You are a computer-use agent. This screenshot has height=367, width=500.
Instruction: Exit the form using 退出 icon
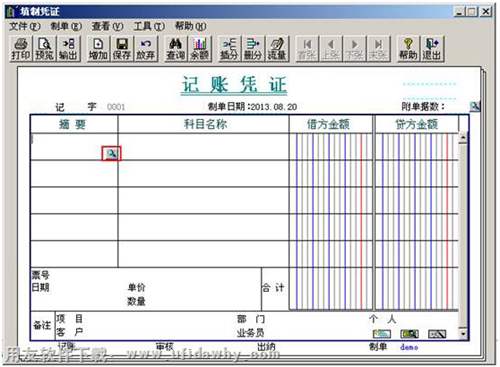[x=432, y=49]
